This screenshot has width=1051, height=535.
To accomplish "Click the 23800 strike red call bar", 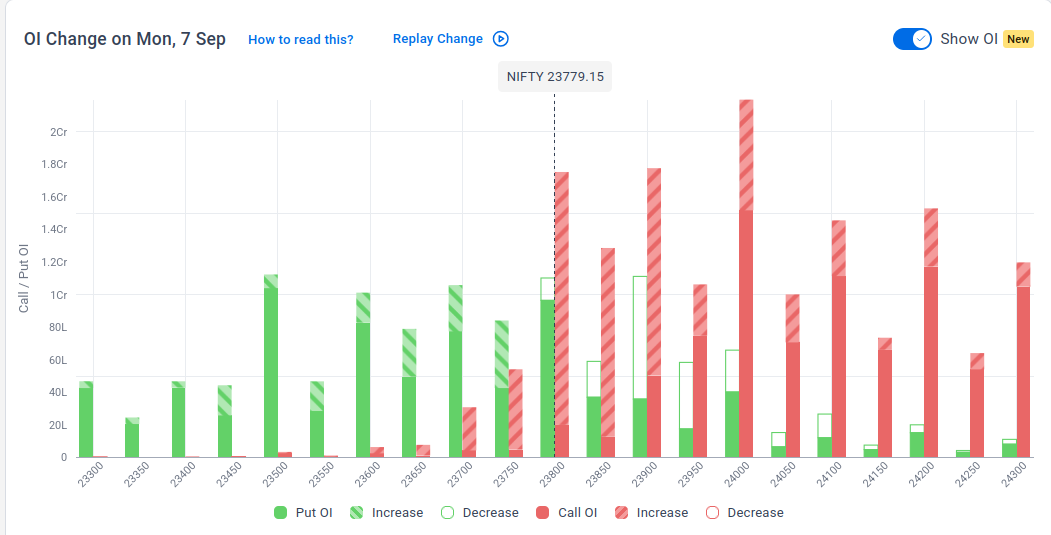I will click(562, 314).
